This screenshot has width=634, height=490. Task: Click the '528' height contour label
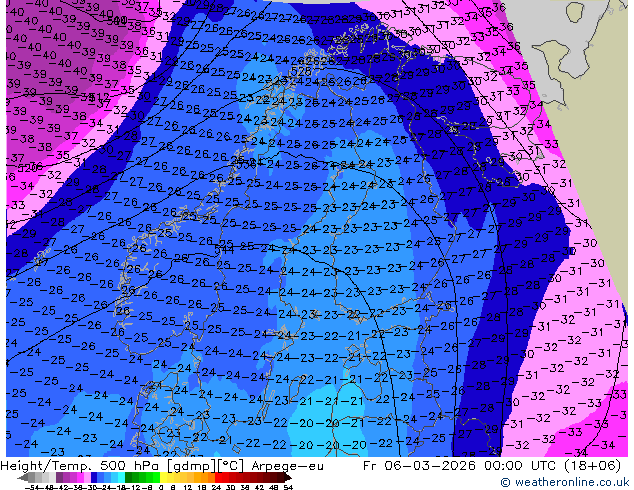tap(301, 72)
